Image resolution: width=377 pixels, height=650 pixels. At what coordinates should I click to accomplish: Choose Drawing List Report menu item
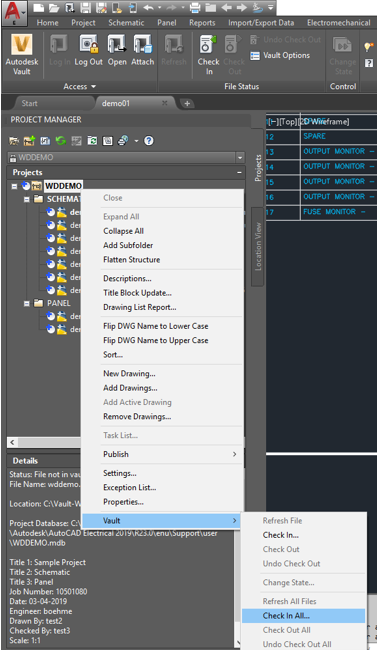tap(140, 307)
